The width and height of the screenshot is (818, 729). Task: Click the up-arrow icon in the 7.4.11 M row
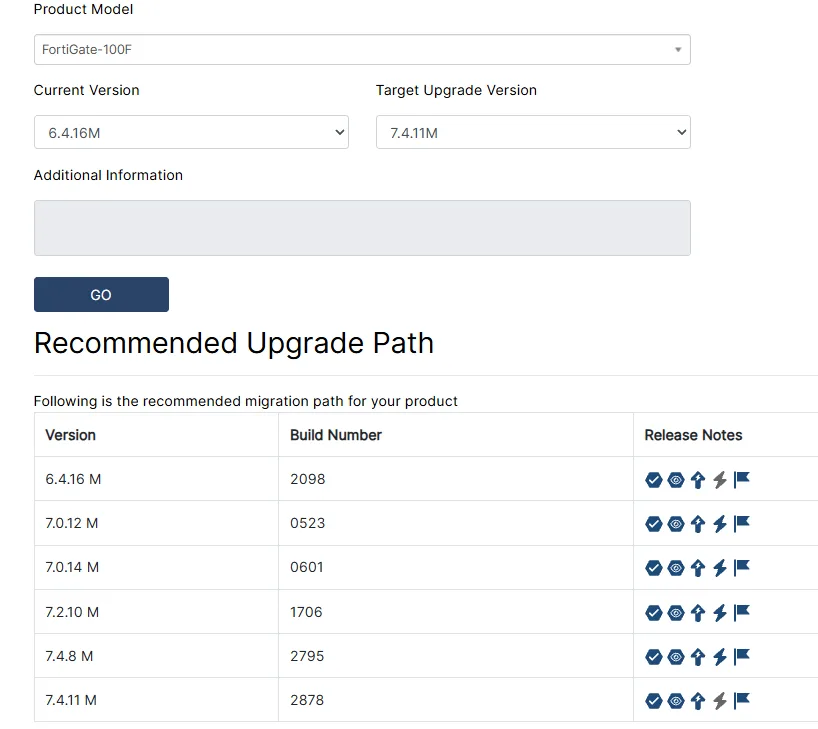(698, 701)
